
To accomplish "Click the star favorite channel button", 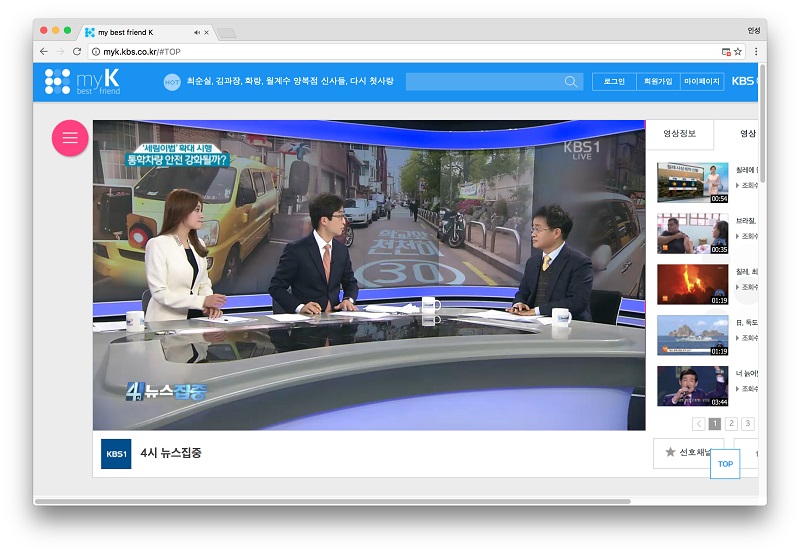I will point(689,452).
